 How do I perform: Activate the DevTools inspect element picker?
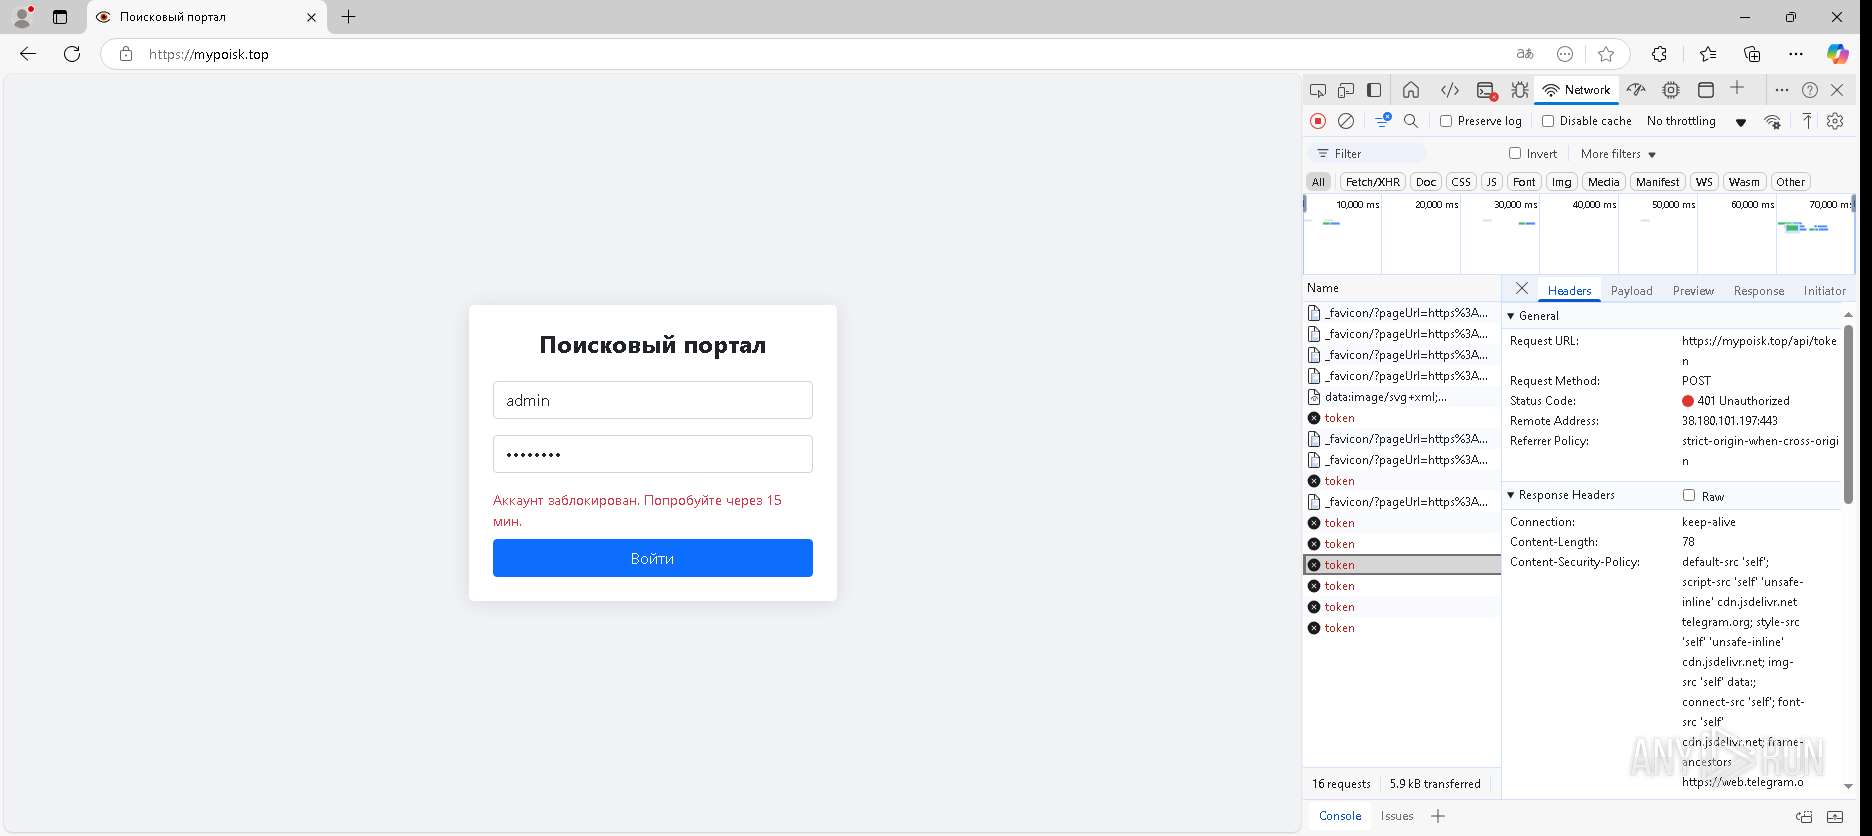coord(1318,90)
